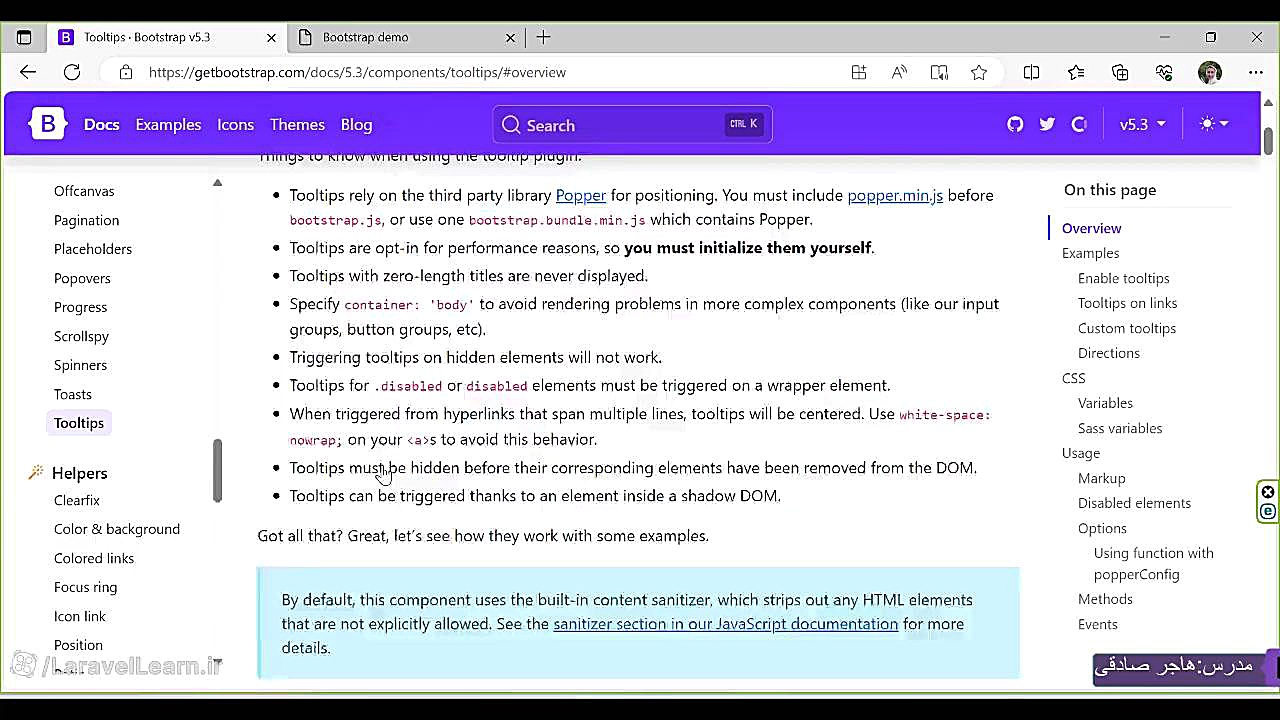Open Favorites list icon

1076,72
